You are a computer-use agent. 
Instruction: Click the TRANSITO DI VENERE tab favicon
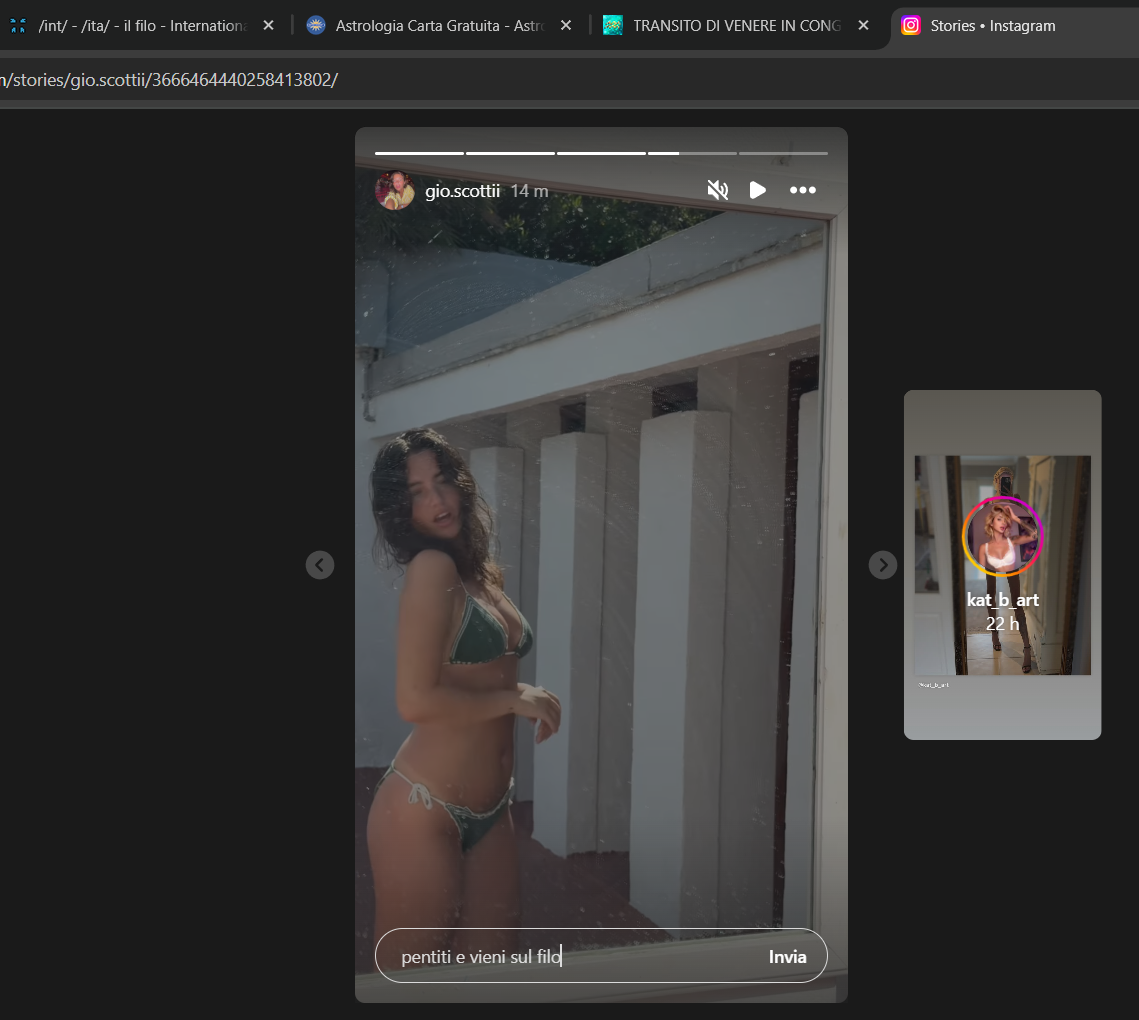point(612,25)
